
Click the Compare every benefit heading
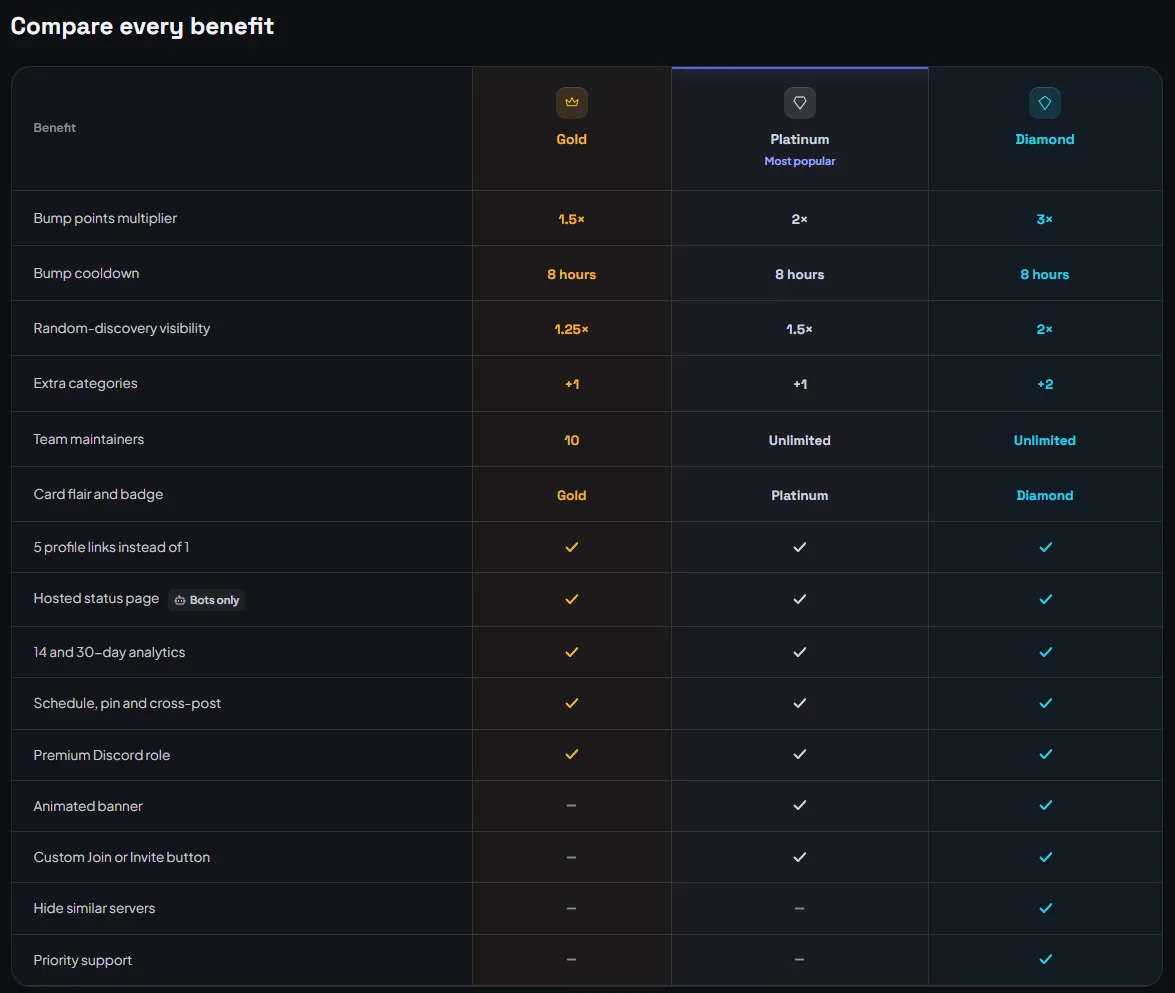[x=142, y=26]
